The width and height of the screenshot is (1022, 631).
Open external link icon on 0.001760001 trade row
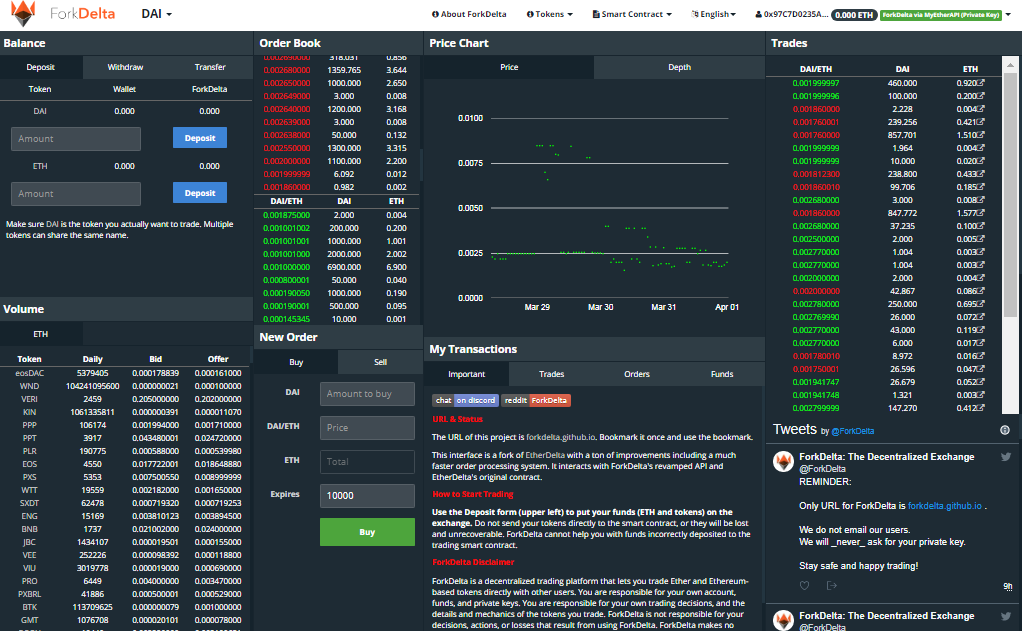tap(981, 122)
